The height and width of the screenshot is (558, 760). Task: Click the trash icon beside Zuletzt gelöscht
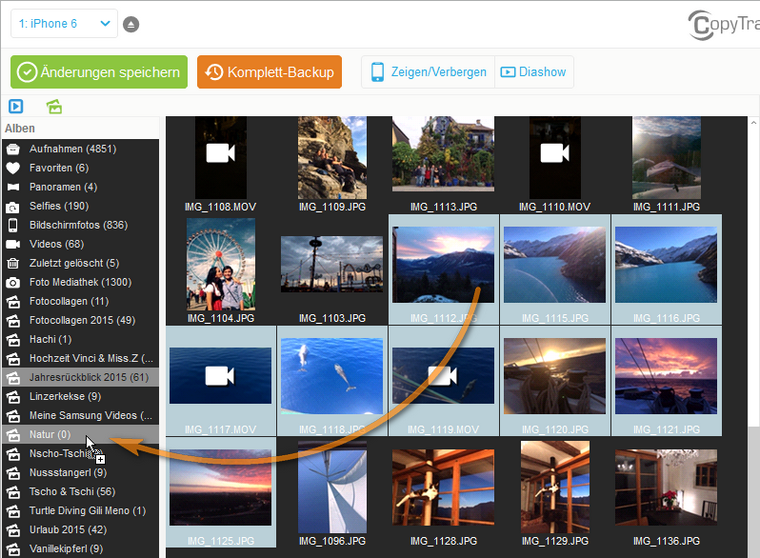point(13,263)
